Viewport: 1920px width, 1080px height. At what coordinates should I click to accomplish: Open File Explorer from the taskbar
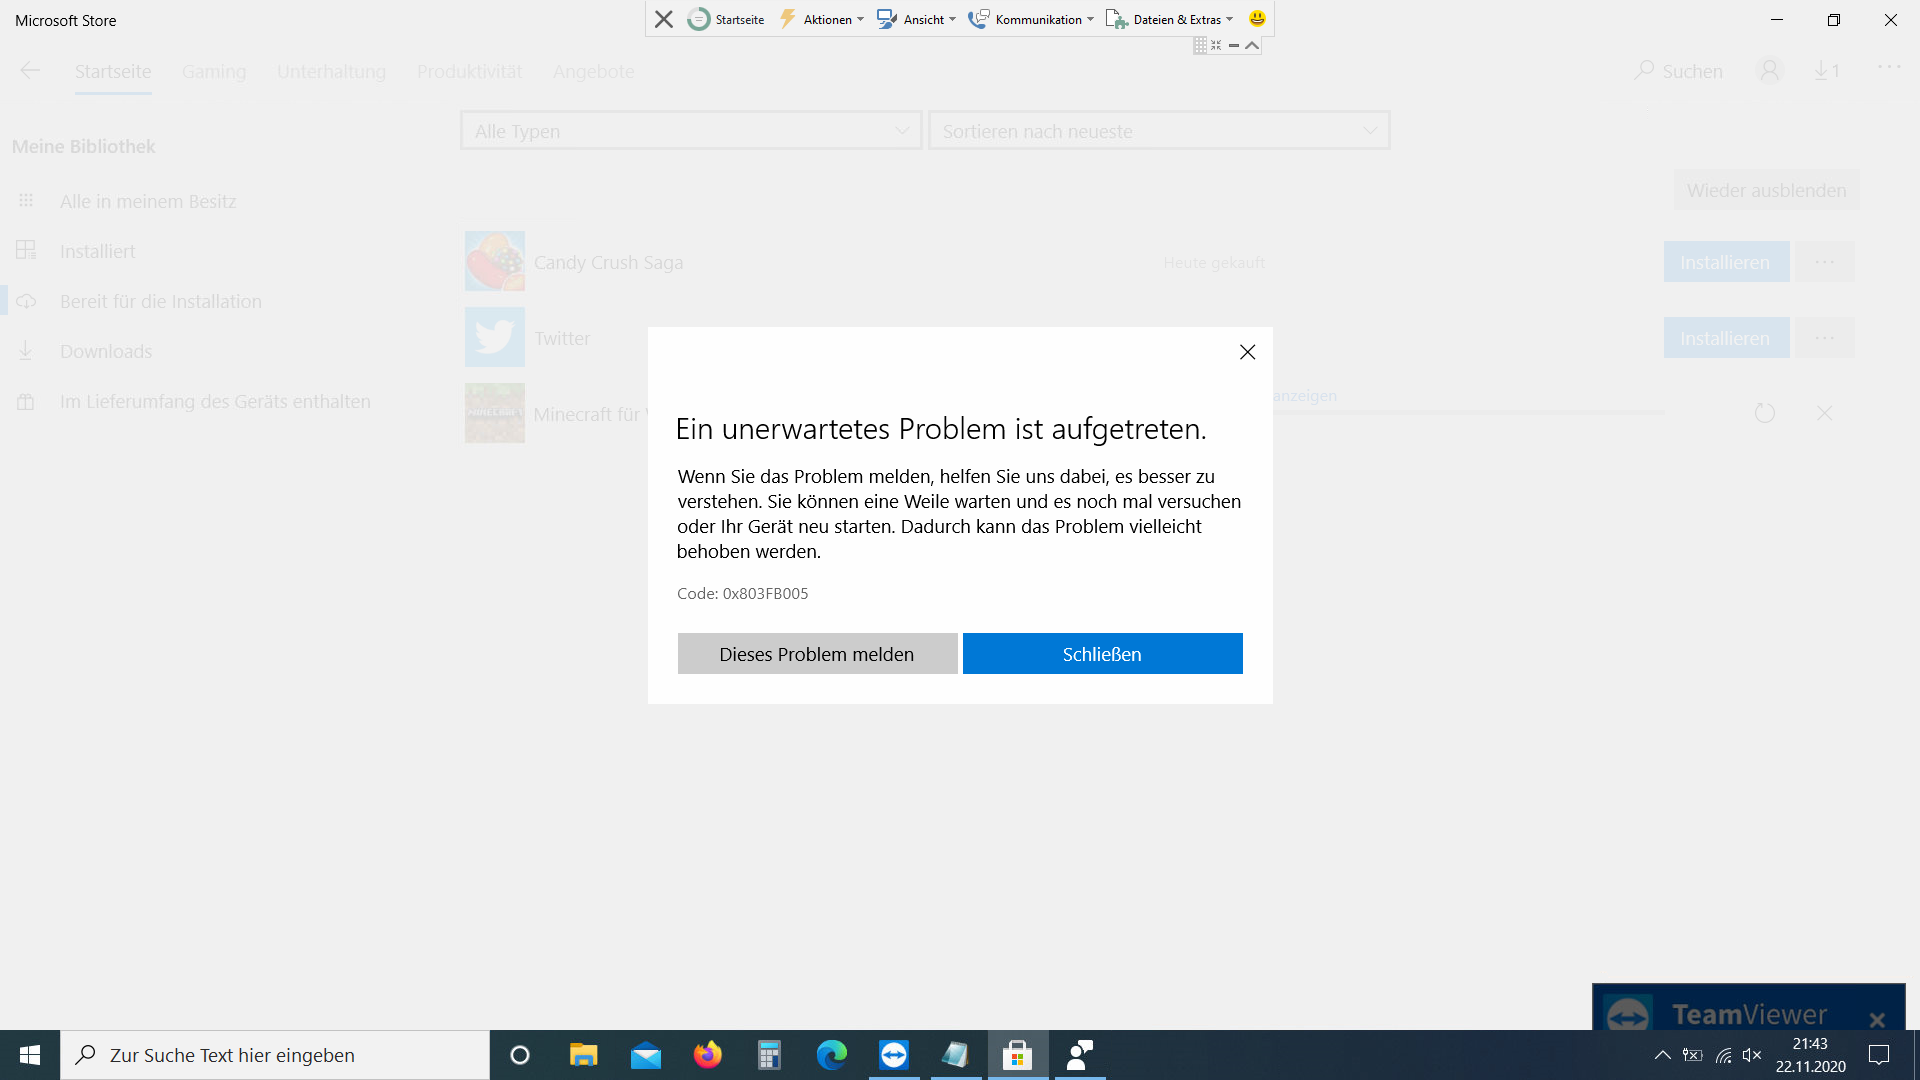(583, 1055)
